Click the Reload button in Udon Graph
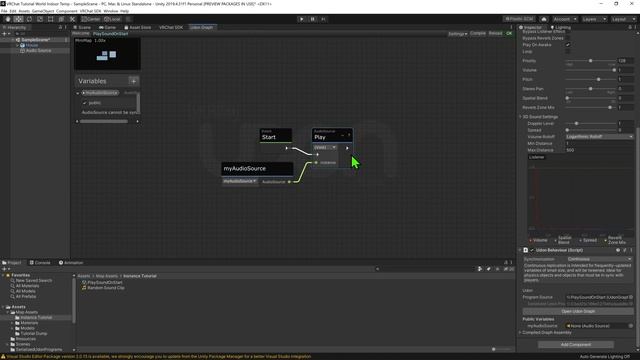The width and height of the screenshot is (640, 360). click(495, 33)
